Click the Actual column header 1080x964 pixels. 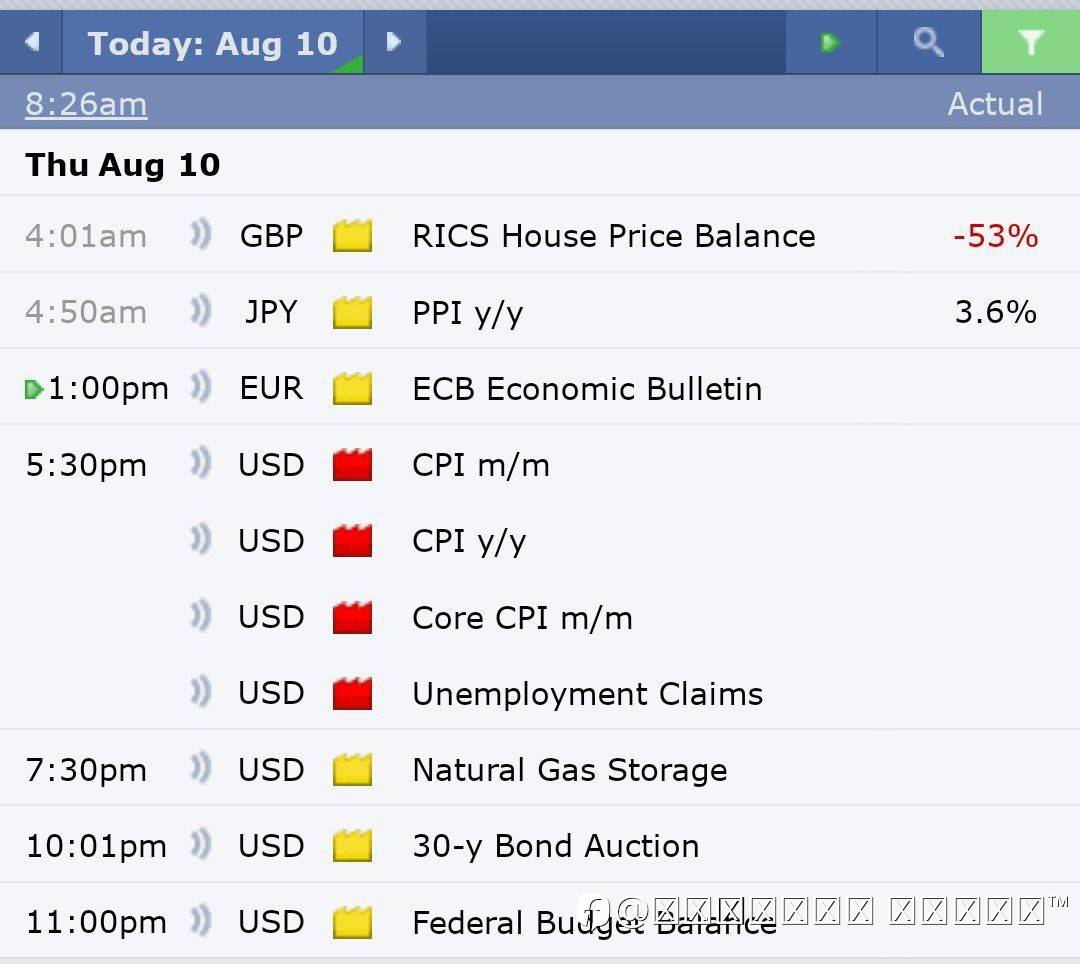(995, 104)
